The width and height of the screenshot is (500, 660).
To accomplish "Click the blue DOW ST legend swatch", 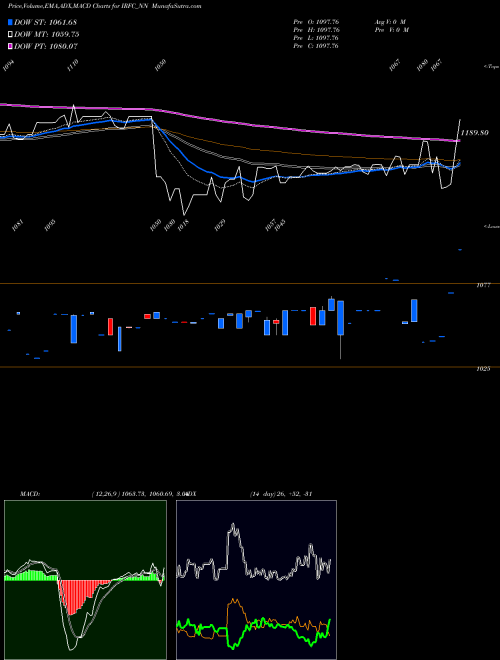I will coord(11,22).
